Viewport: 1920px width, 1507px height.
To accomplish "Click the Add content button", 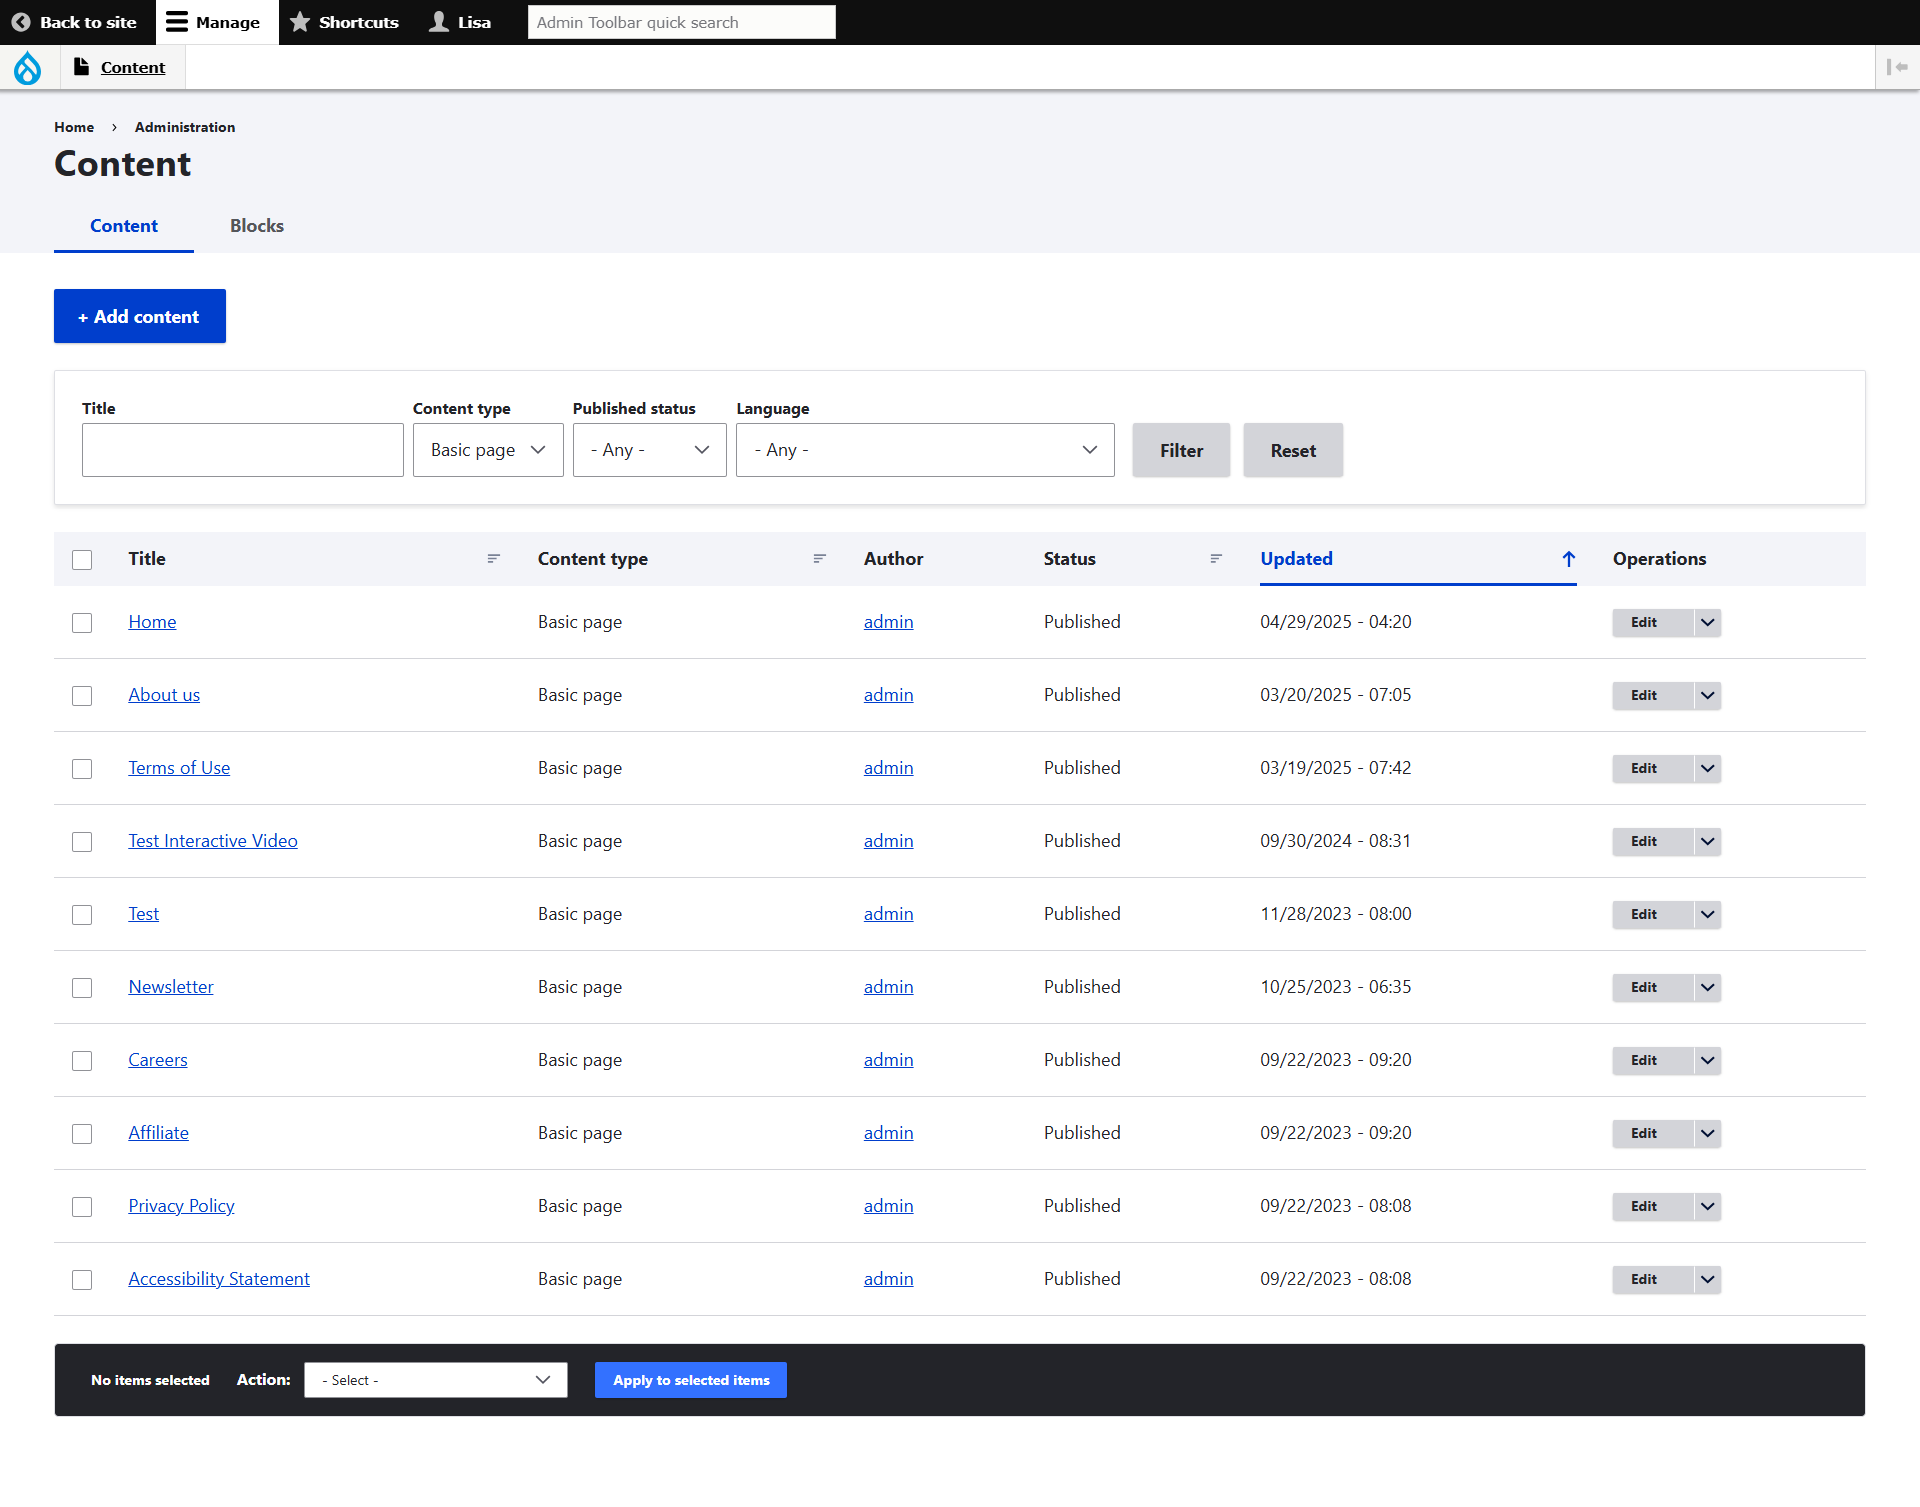I will 140,316.
